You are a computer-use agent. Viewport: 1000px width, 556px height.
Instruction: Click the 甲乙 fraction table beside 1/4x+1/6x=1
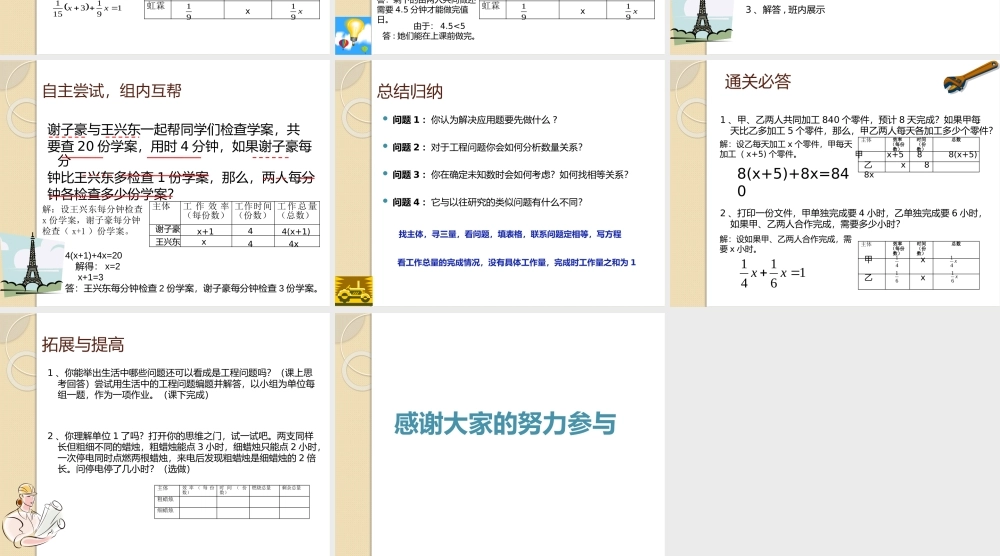918,265
